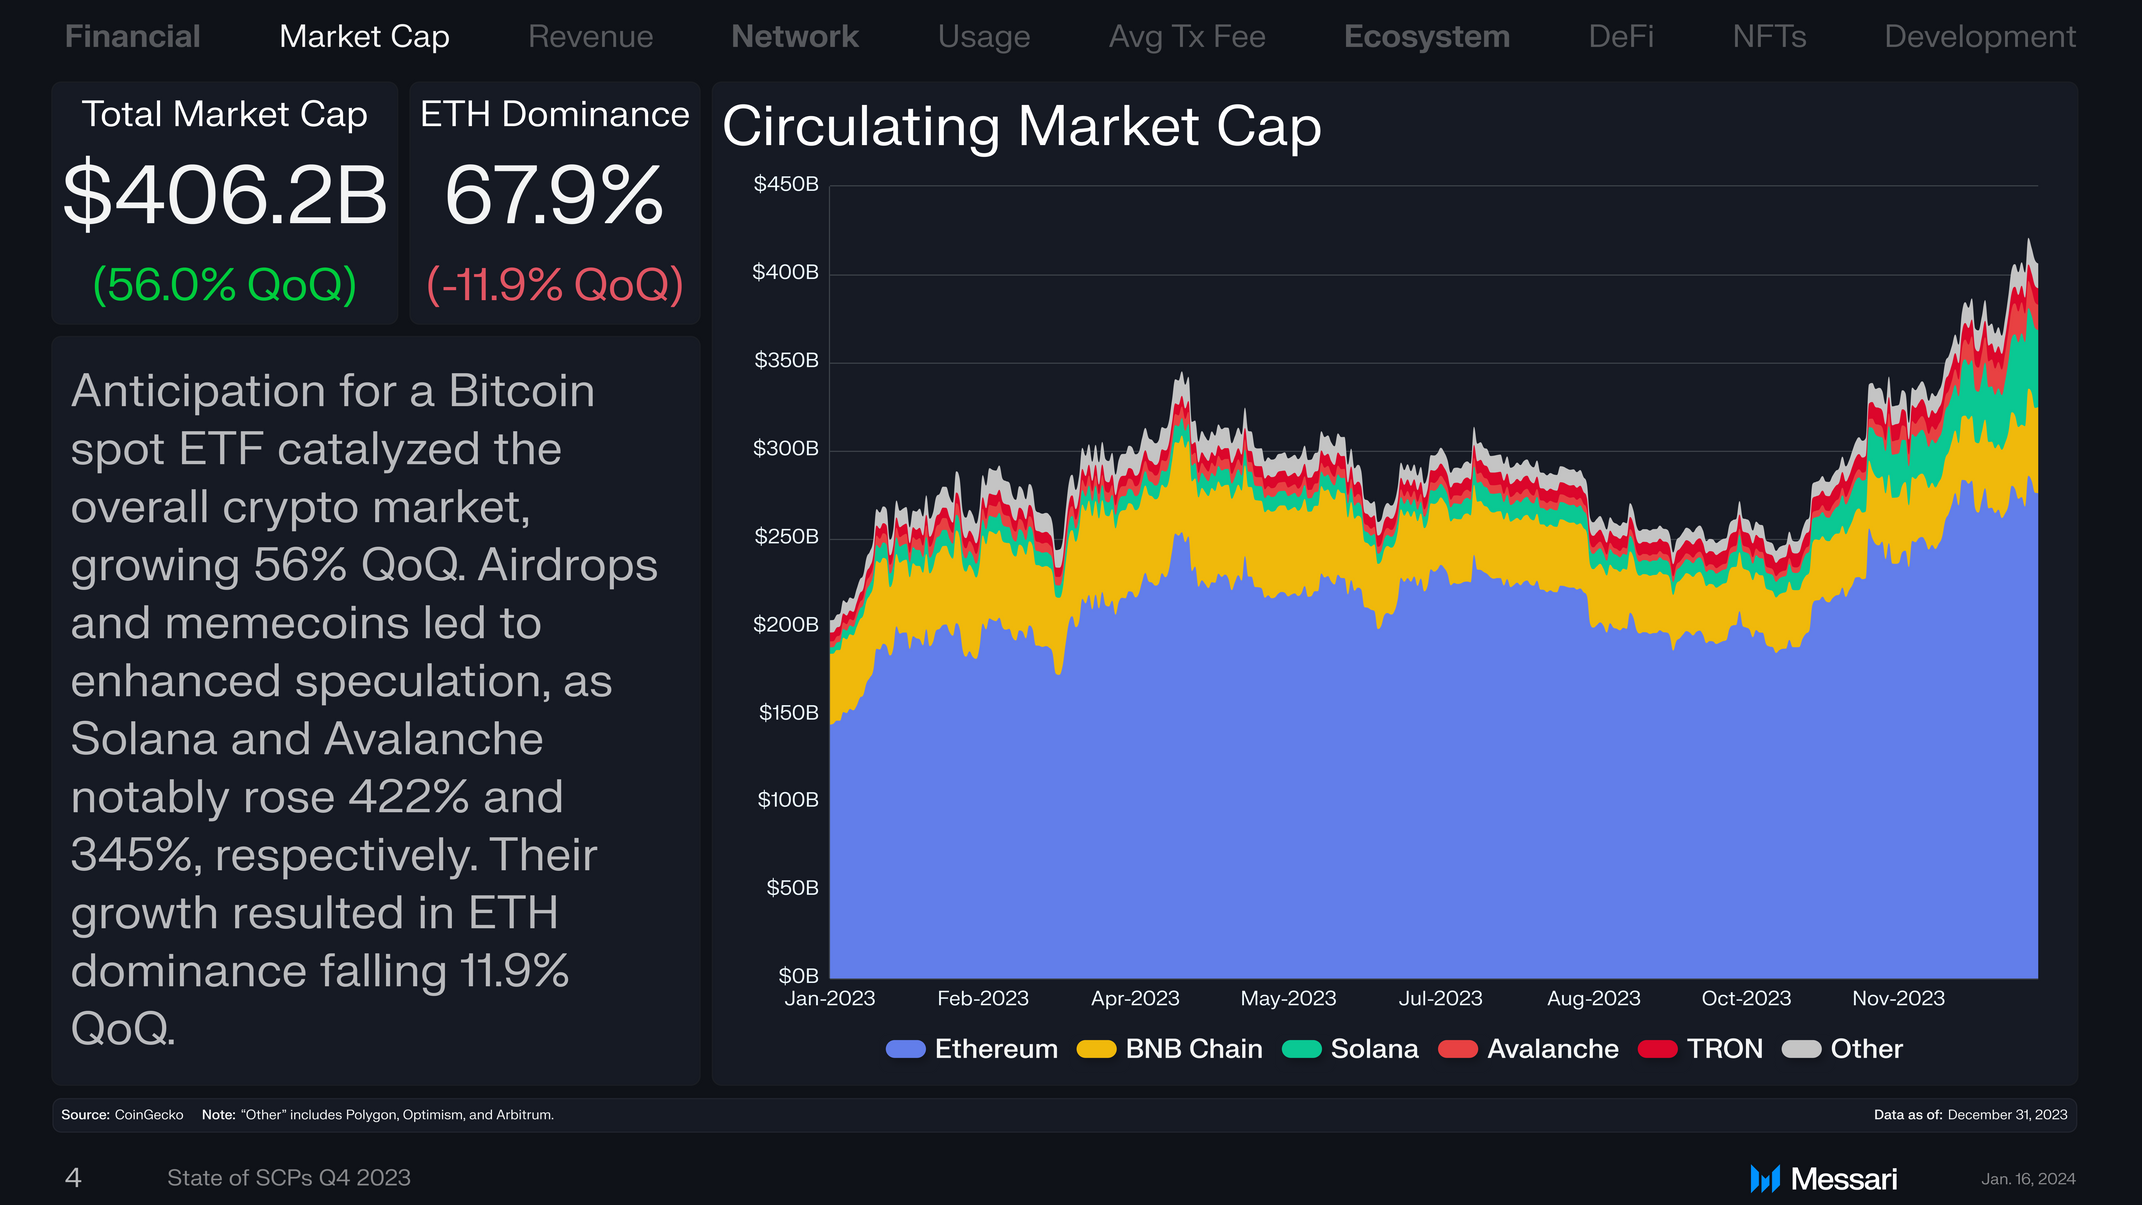Click the $100B y-axis label
The image size is (2142, 1205).
click(x=788, y=800)
